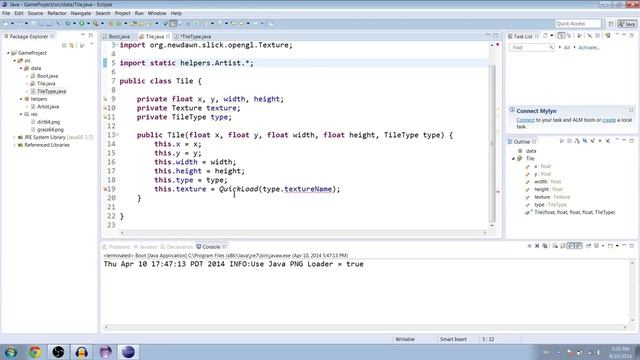Collapse the helpers package node
Viewport: 640px width, 360px height.
point(21,99)
